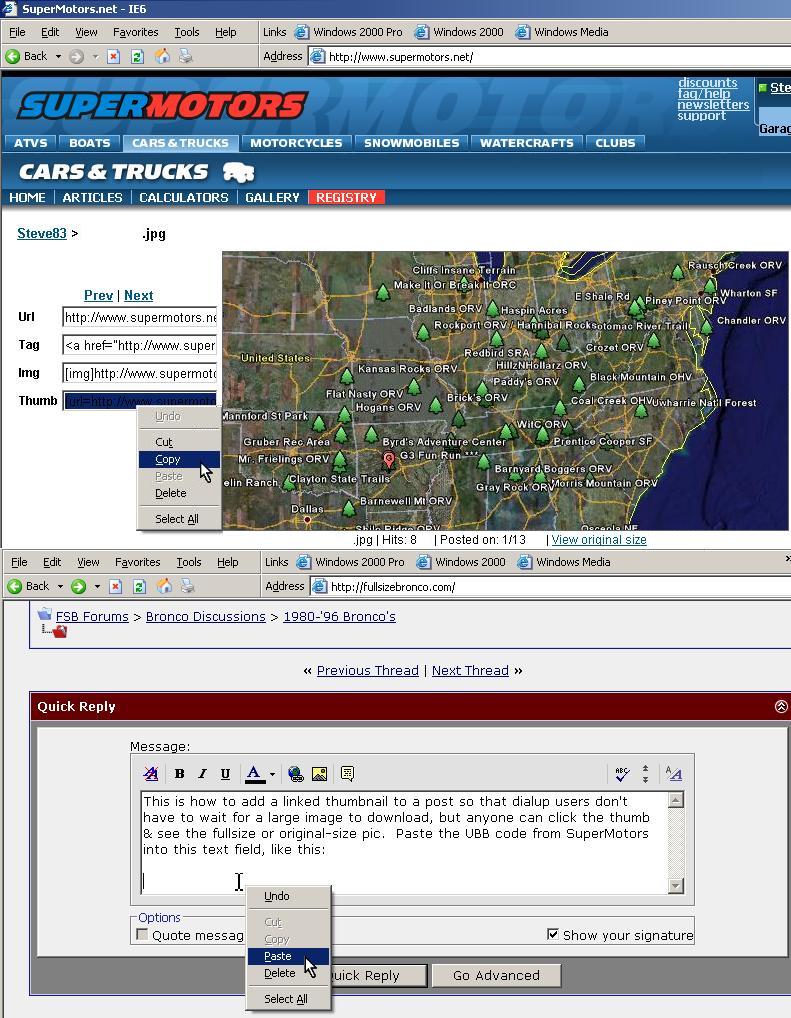Click editor resize arrows icon
This screenshot has height=1018, width=791.
[646, 773]
